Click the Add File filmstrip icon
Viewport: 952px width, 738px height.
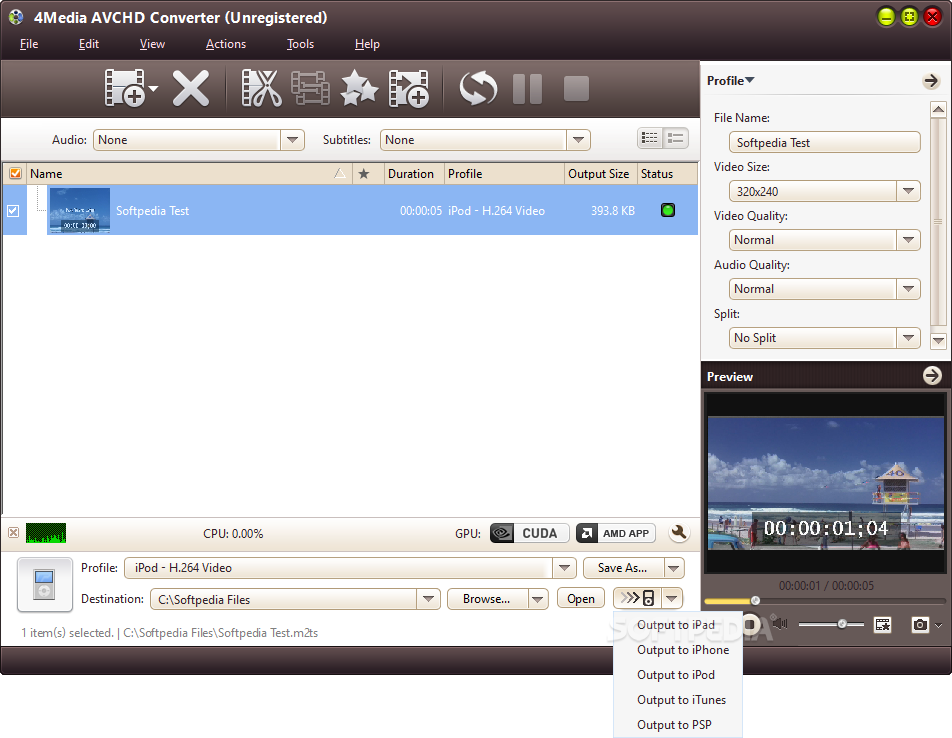click(124, 89)
